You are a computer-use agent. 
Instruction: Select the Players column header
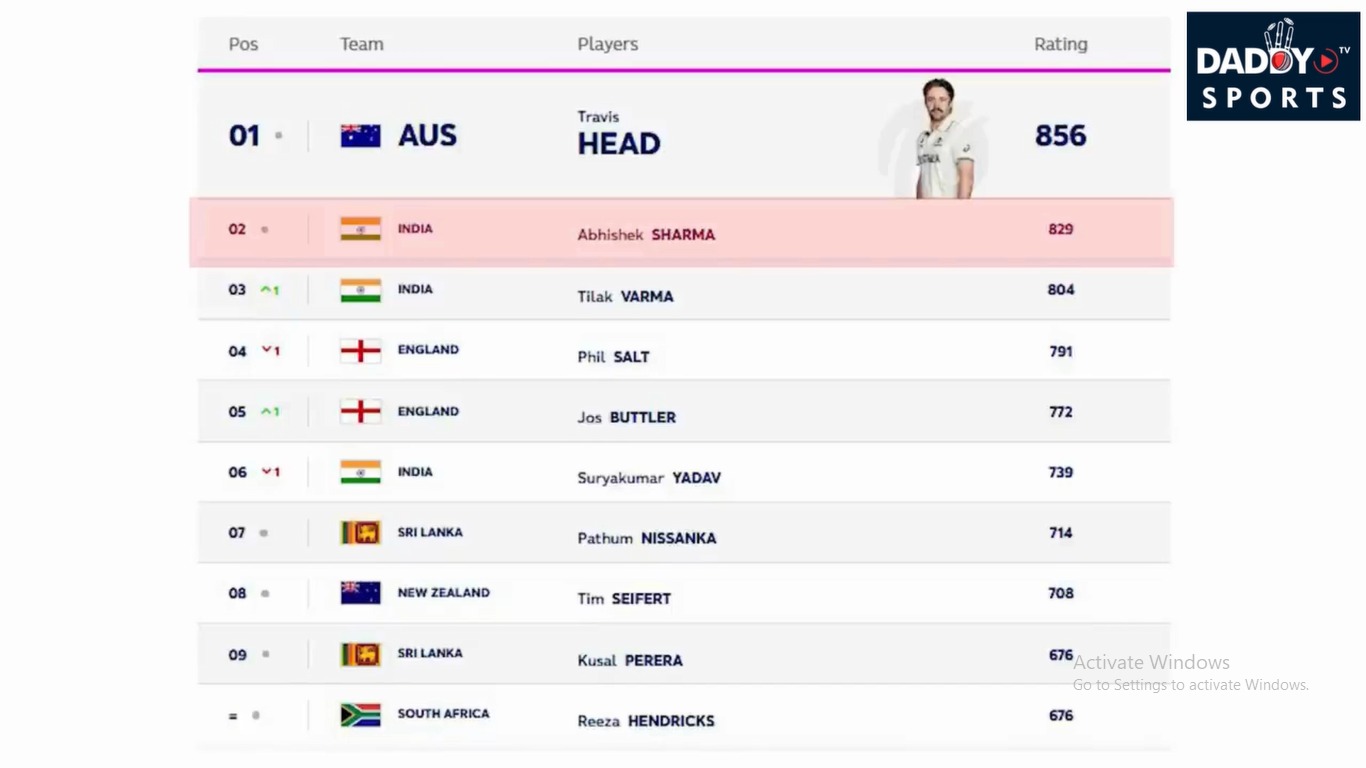click(x=607, y=44)
